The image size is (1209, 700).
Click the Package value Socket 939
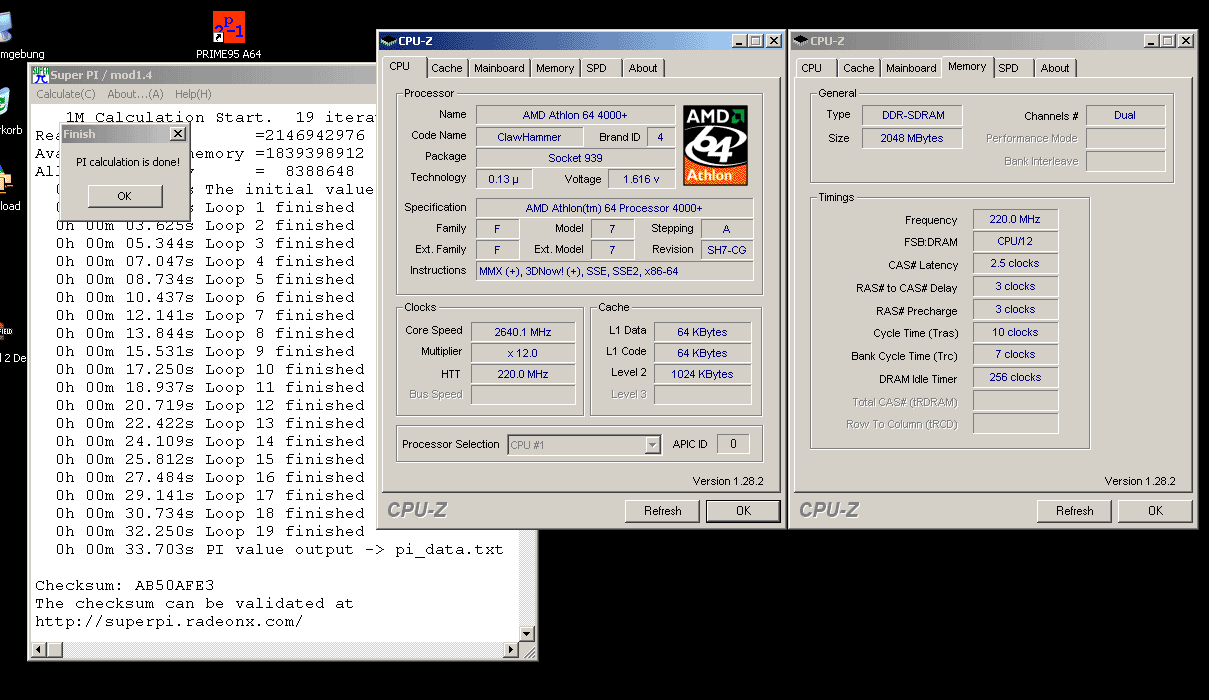575,158
